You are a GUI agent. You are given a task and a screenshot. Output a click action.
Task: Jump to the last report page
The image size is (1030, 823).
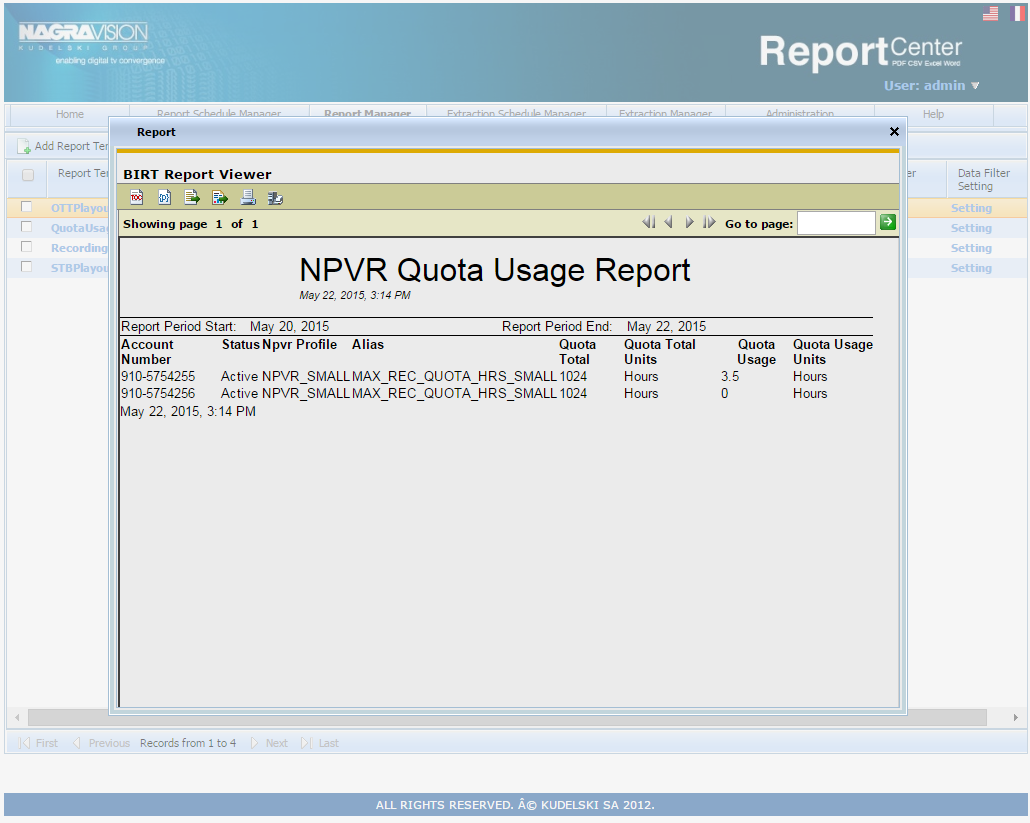tap(709, 222)
